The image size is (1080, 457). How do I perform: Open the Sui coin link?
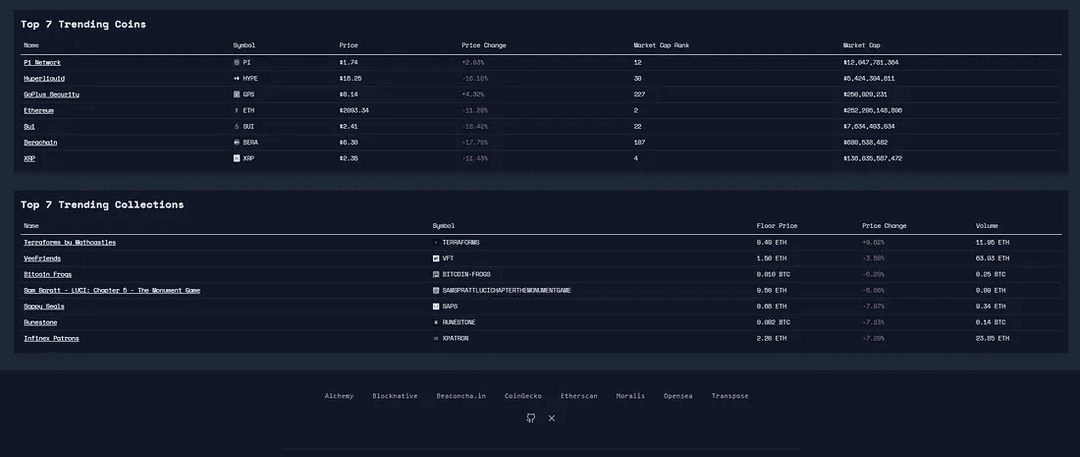(30, 126)
